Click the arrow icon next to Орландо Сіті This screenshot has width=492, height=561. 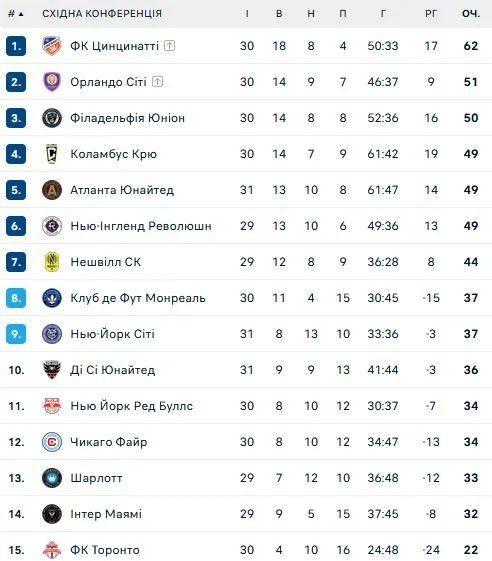click(x=157, y=82)
